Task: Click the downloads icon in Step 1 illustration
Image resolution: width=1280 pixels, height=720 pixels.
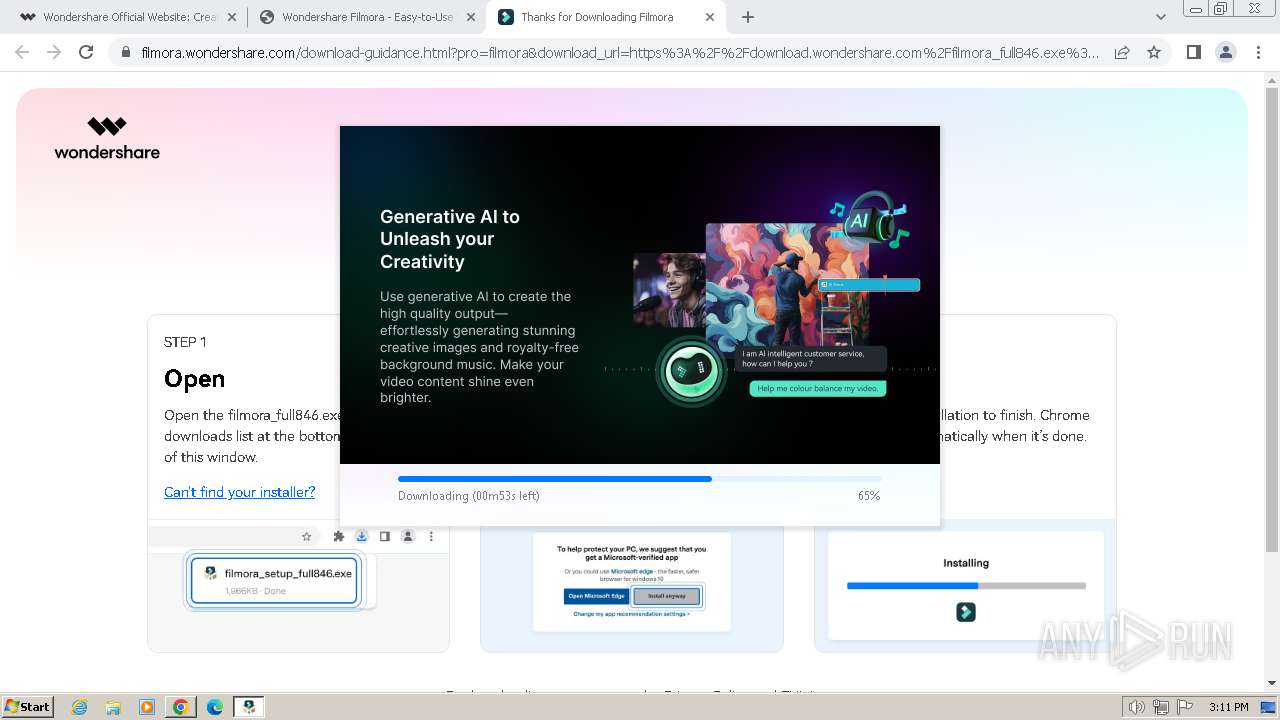Action: pyautogui.click(x=362, y=537)
